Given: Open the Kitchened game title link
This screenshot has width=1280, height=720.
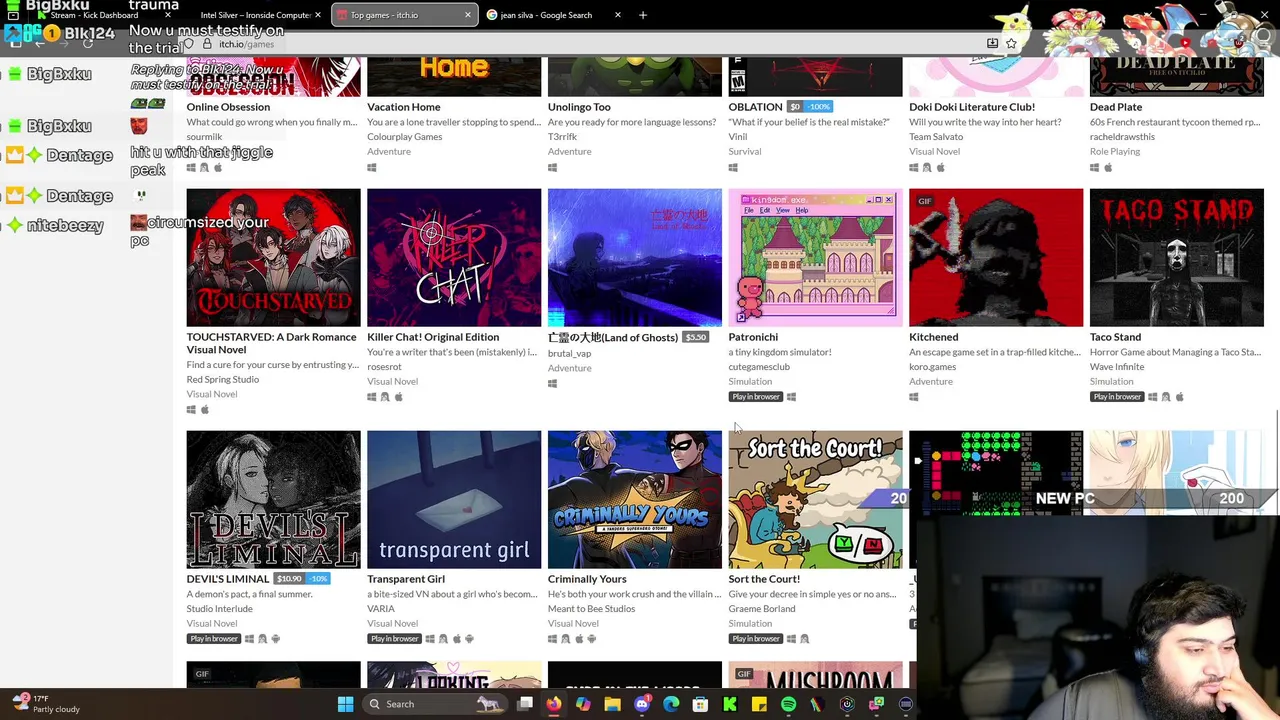Looking at the screenshot, I should (933, 337).
